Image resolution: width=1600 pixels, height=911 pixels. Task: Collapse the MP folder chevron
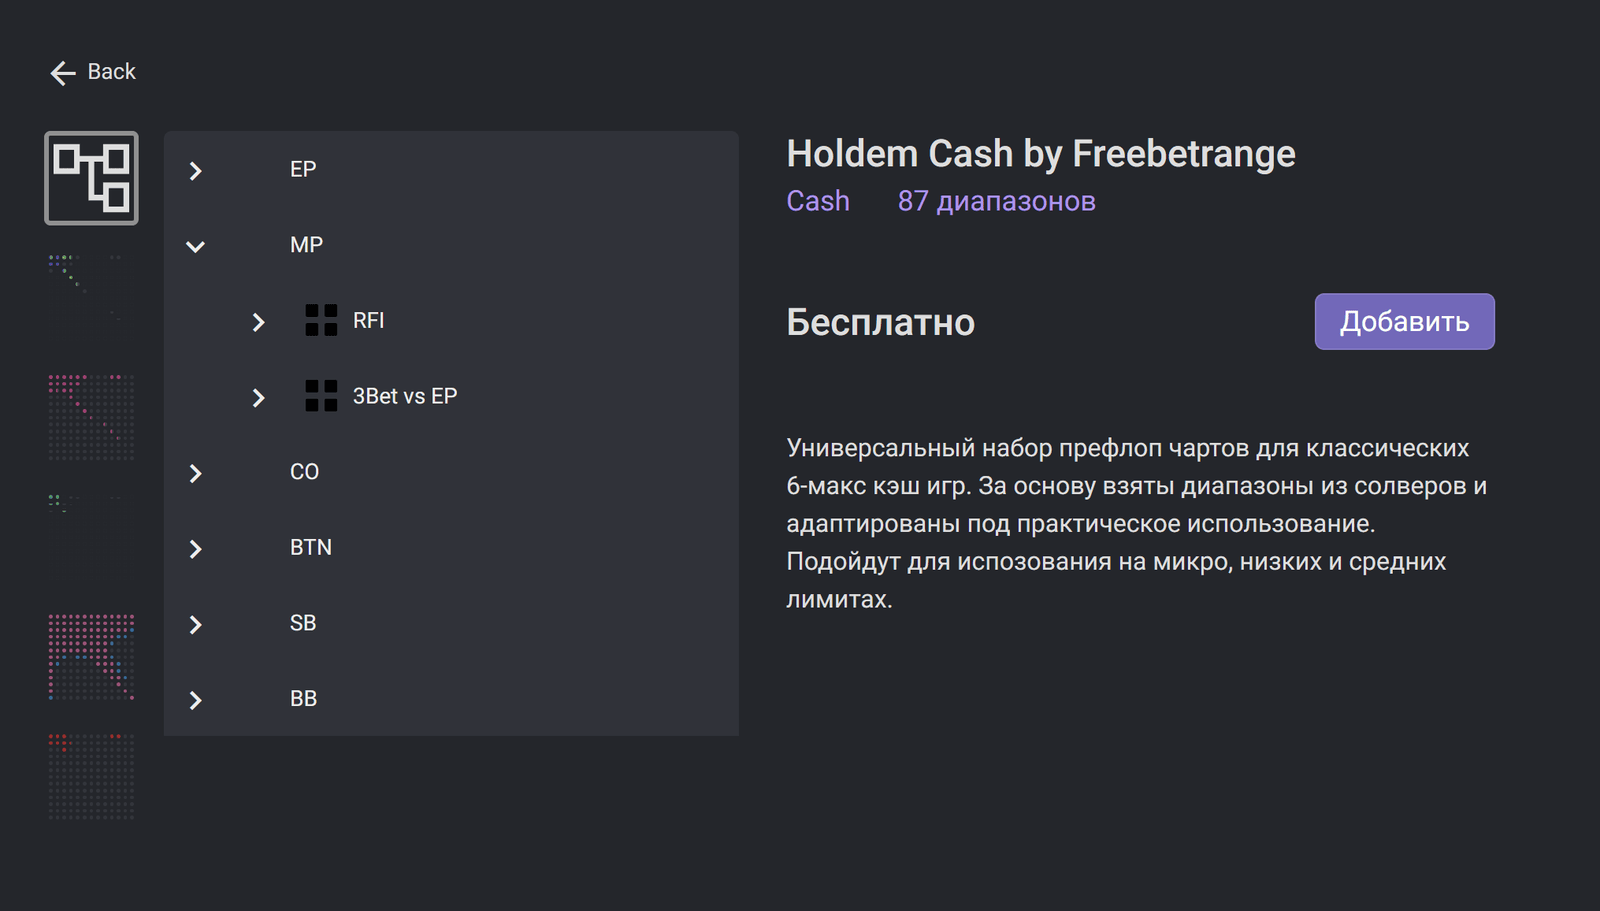(x=196, y=246)
